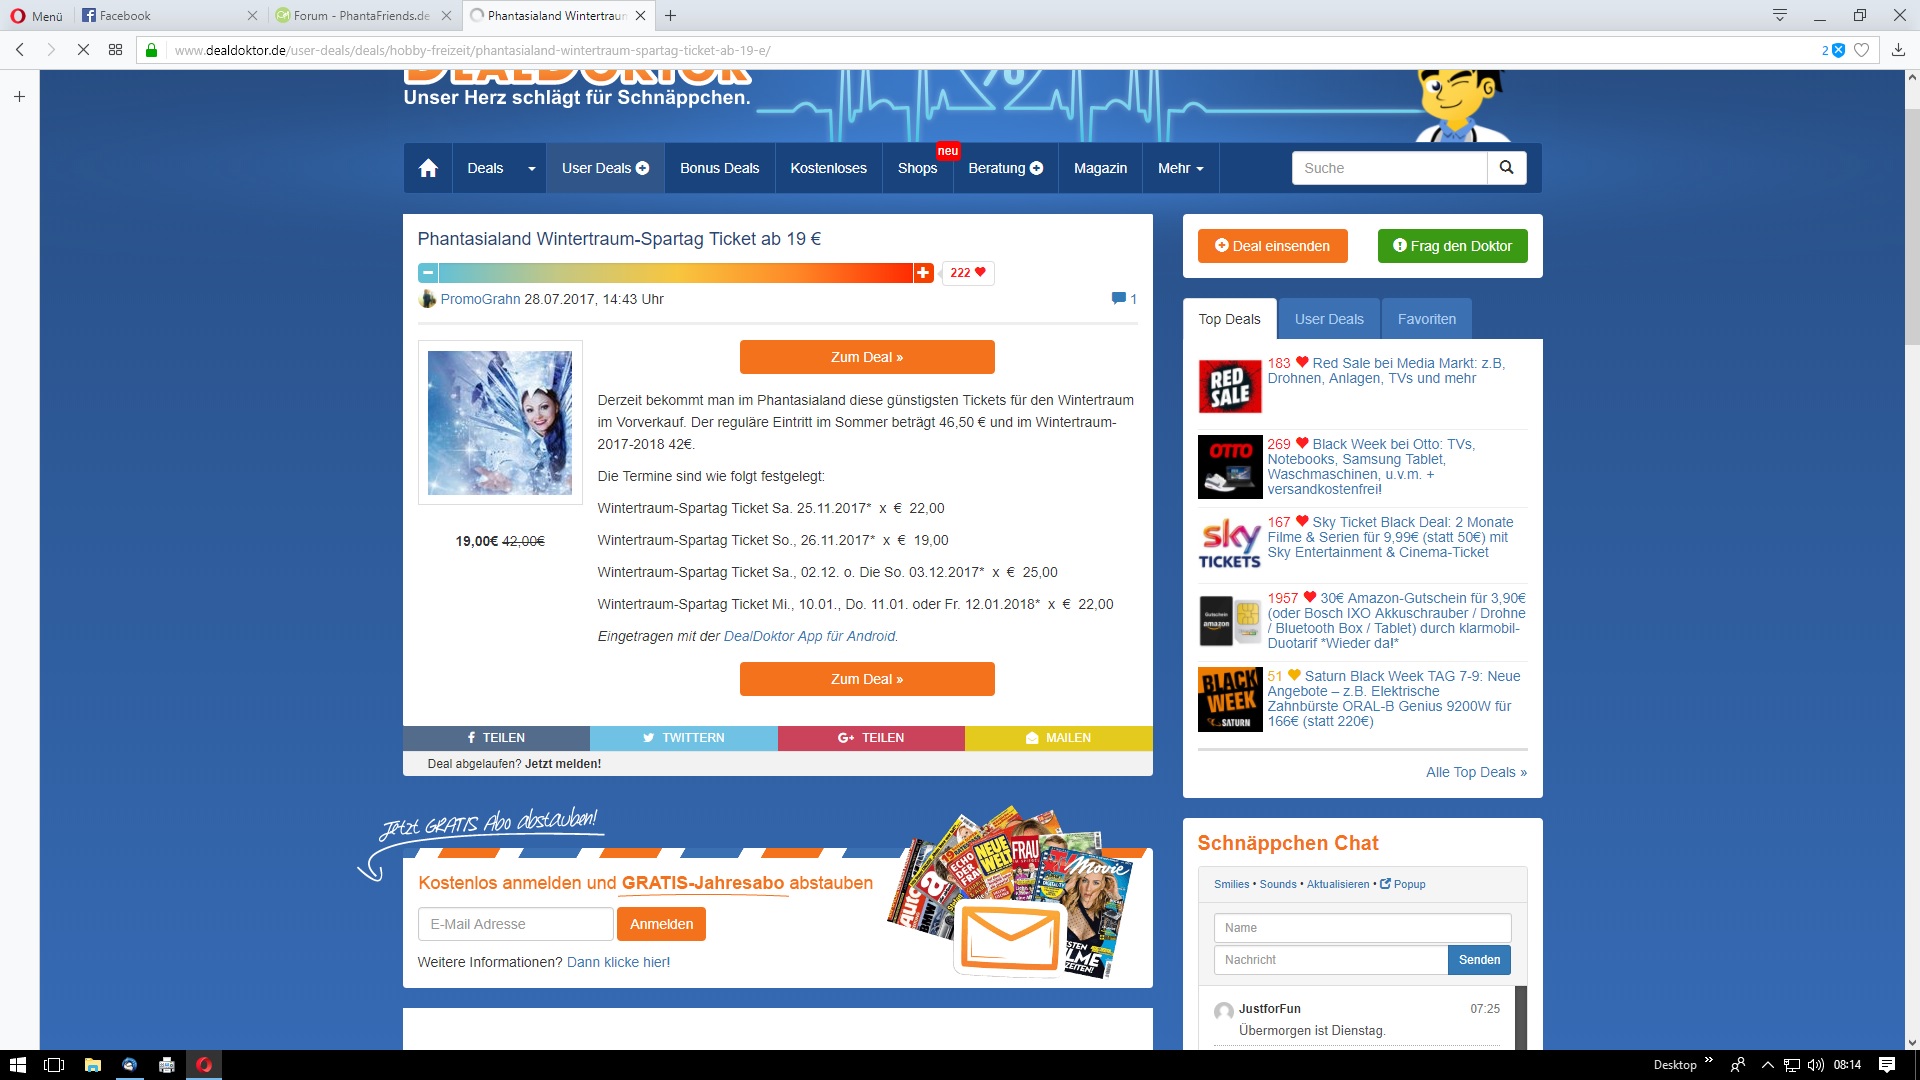
Task: Stop page loading with X icon
Action: pos(84,50)
